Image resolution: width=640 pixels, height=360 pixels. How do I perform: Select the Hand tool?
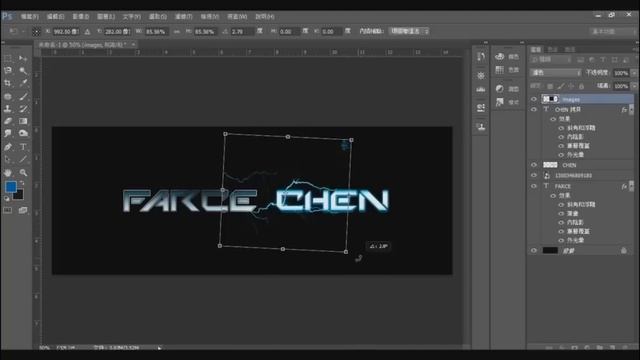click(x=8, y=173)
